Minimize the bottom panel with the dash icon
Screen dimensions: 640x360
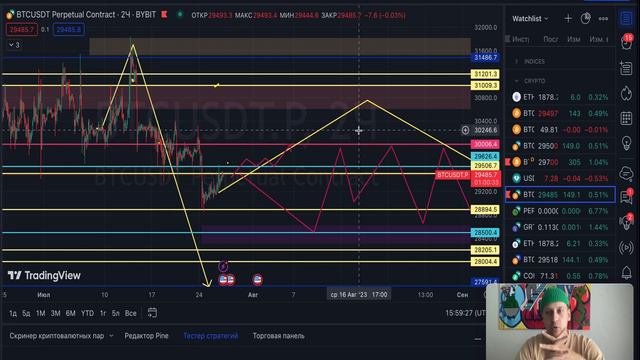(478, 339)
